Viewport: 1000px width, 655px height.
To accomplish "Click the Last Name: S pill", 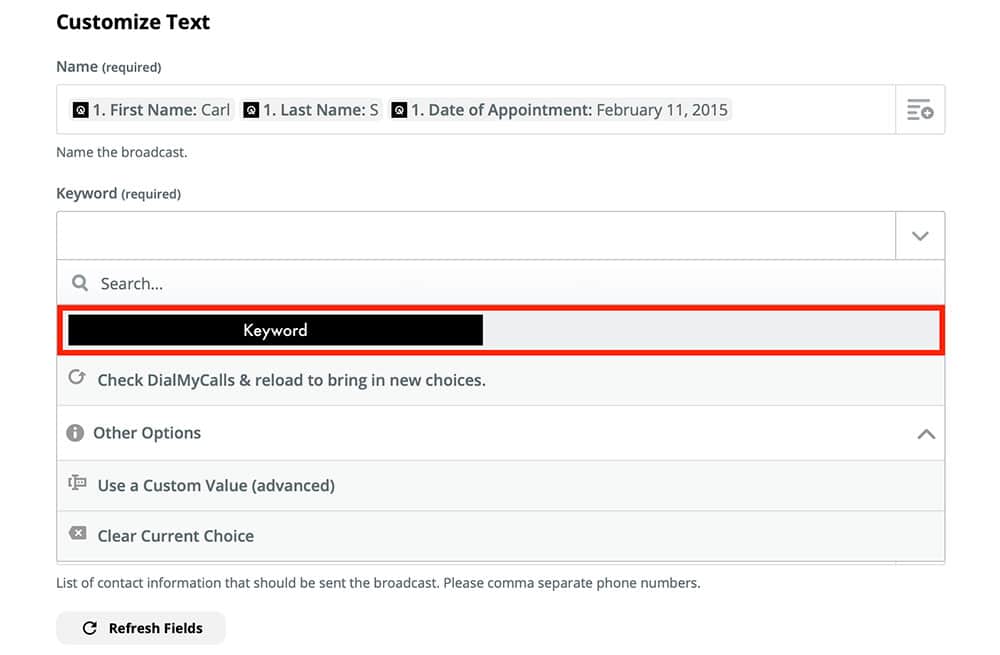I will 311,110.
